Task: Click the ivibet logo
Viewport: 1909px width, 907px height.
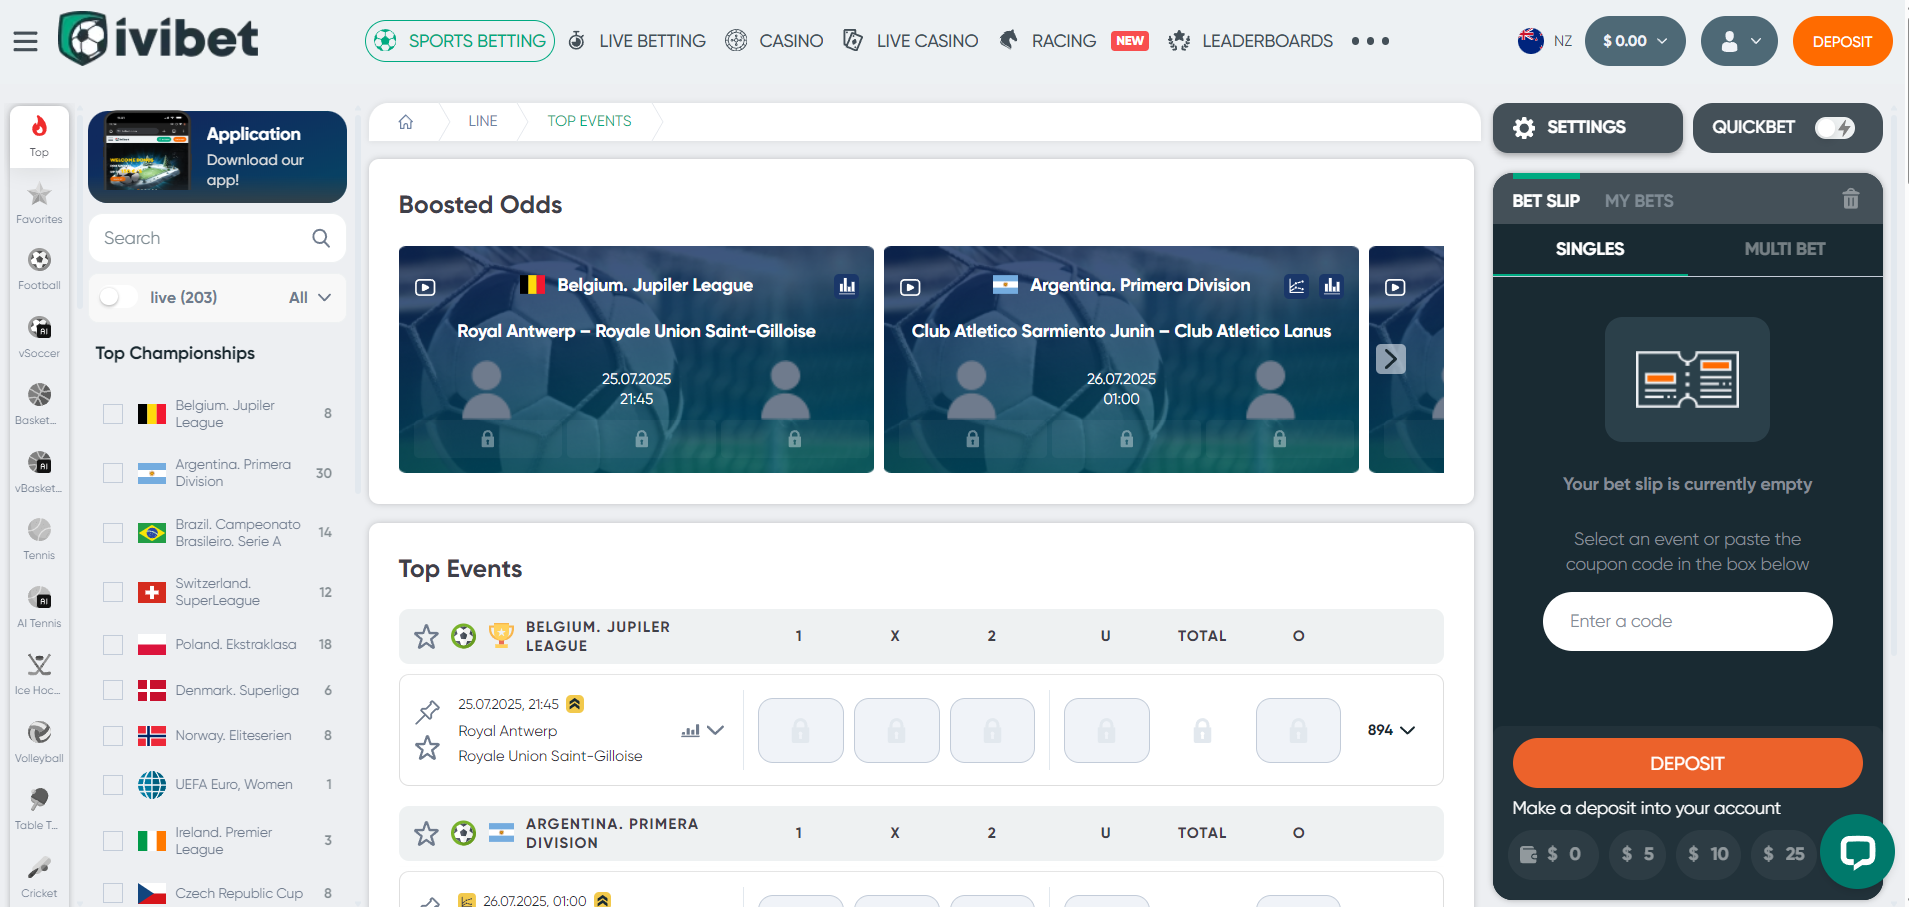Action: pos(158,39)
